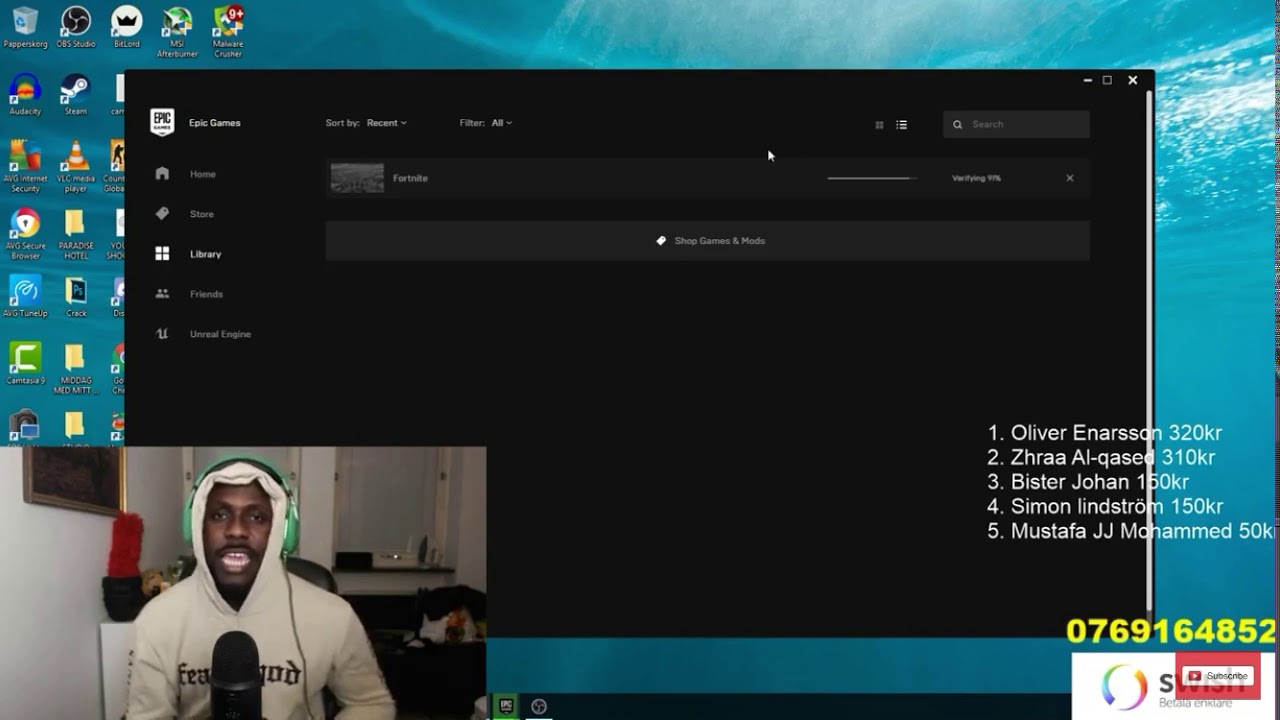1280x720 pixels.
Task: Open the Crack Photoshop file on desktop
Action: tap(76, 296)
